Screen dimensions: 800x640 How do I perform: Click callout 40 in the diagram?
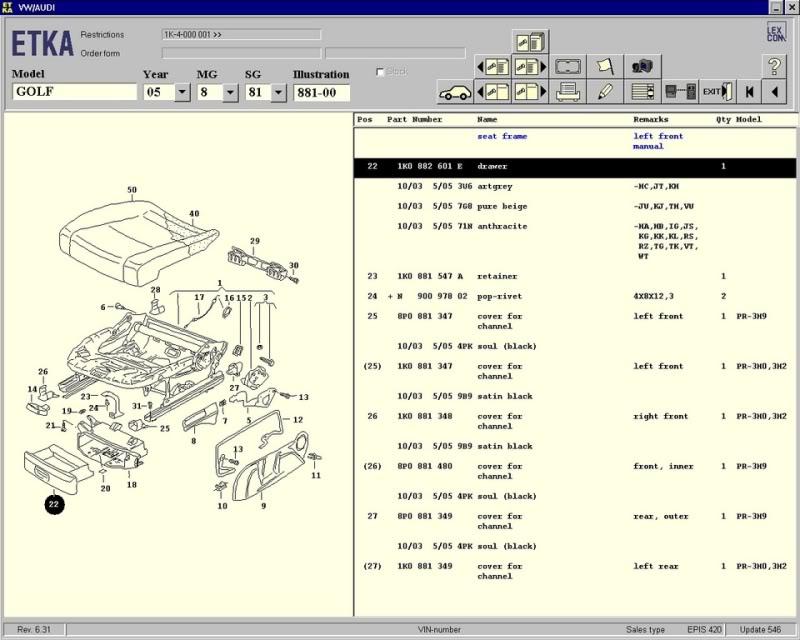pyautogui.click(x=194, y=214)
